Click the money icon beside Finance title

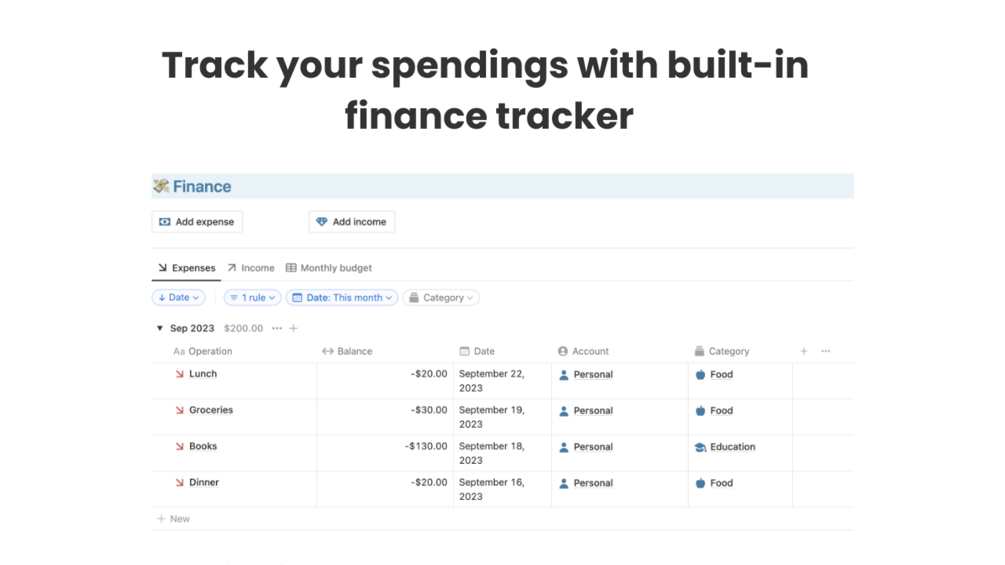tap(161, 186)
